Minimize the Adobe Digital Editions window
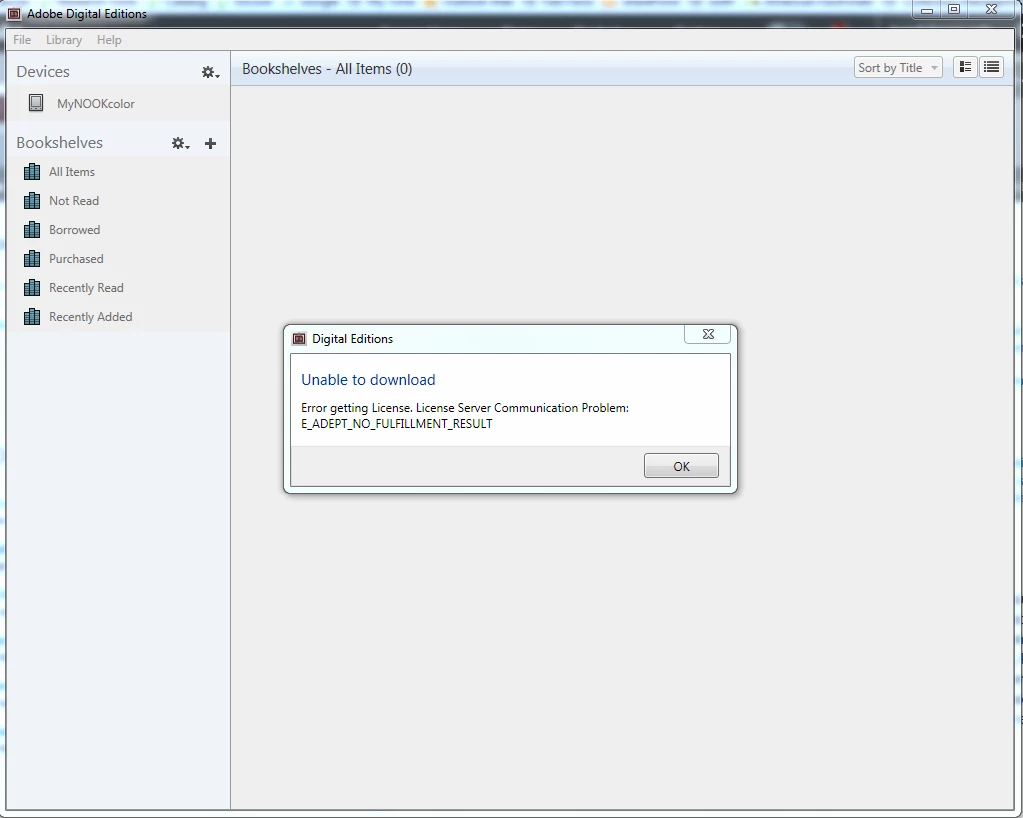Viewport: 1023px width, 818px height. point(926,10)
